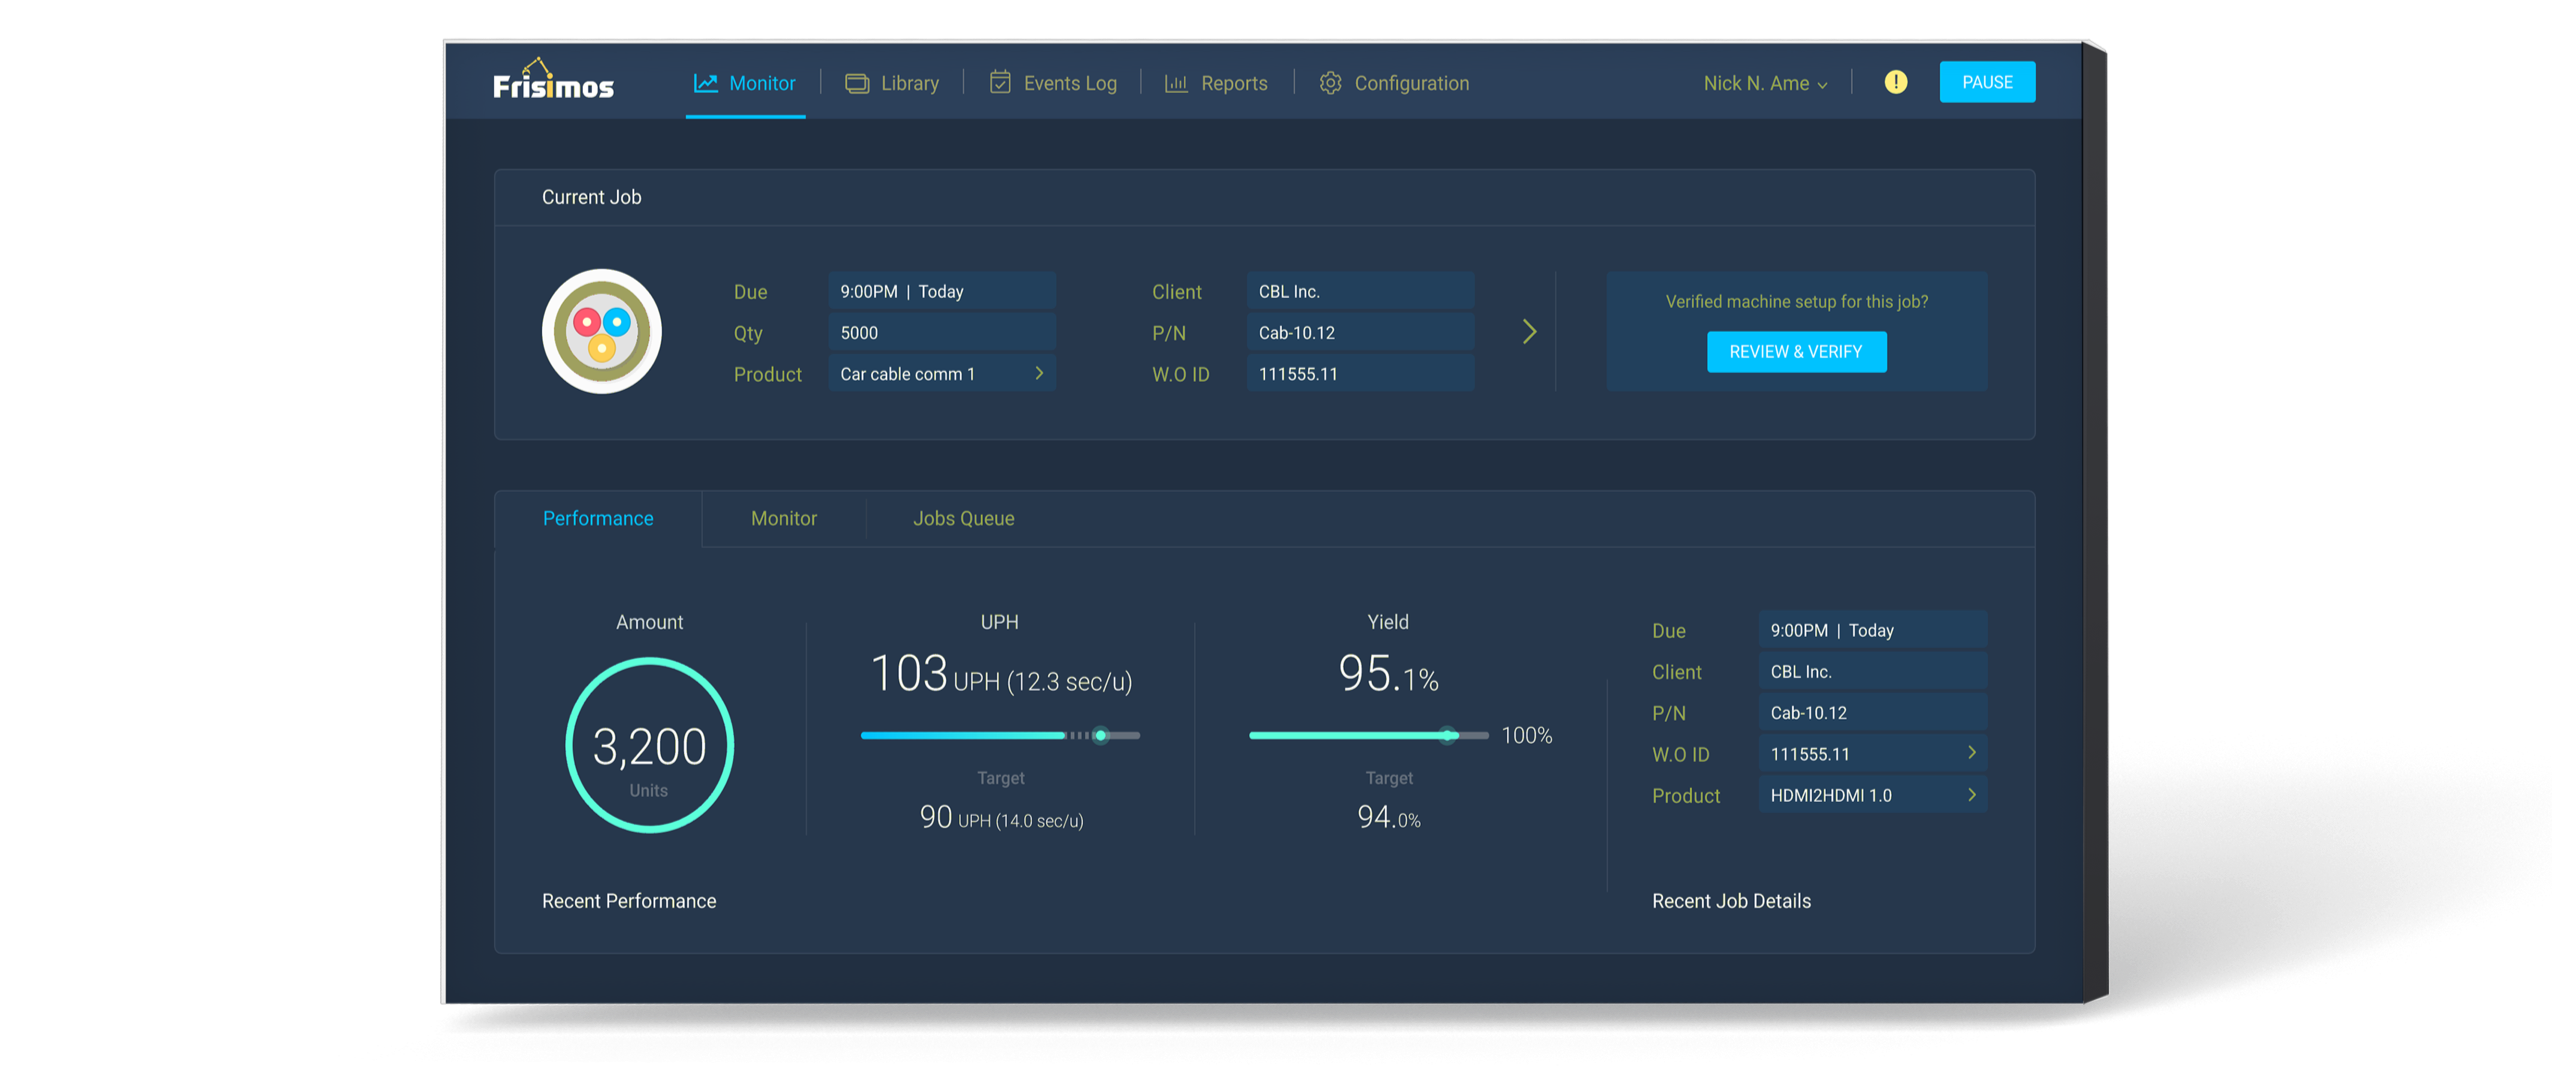Select the Performance tab
2552x1071 pixels.
click(598, 518)
